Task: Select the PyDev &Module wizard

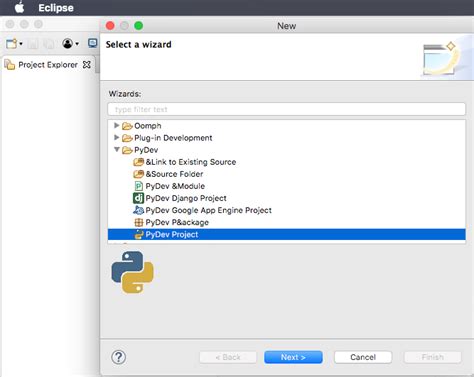Action: [175, 186]
